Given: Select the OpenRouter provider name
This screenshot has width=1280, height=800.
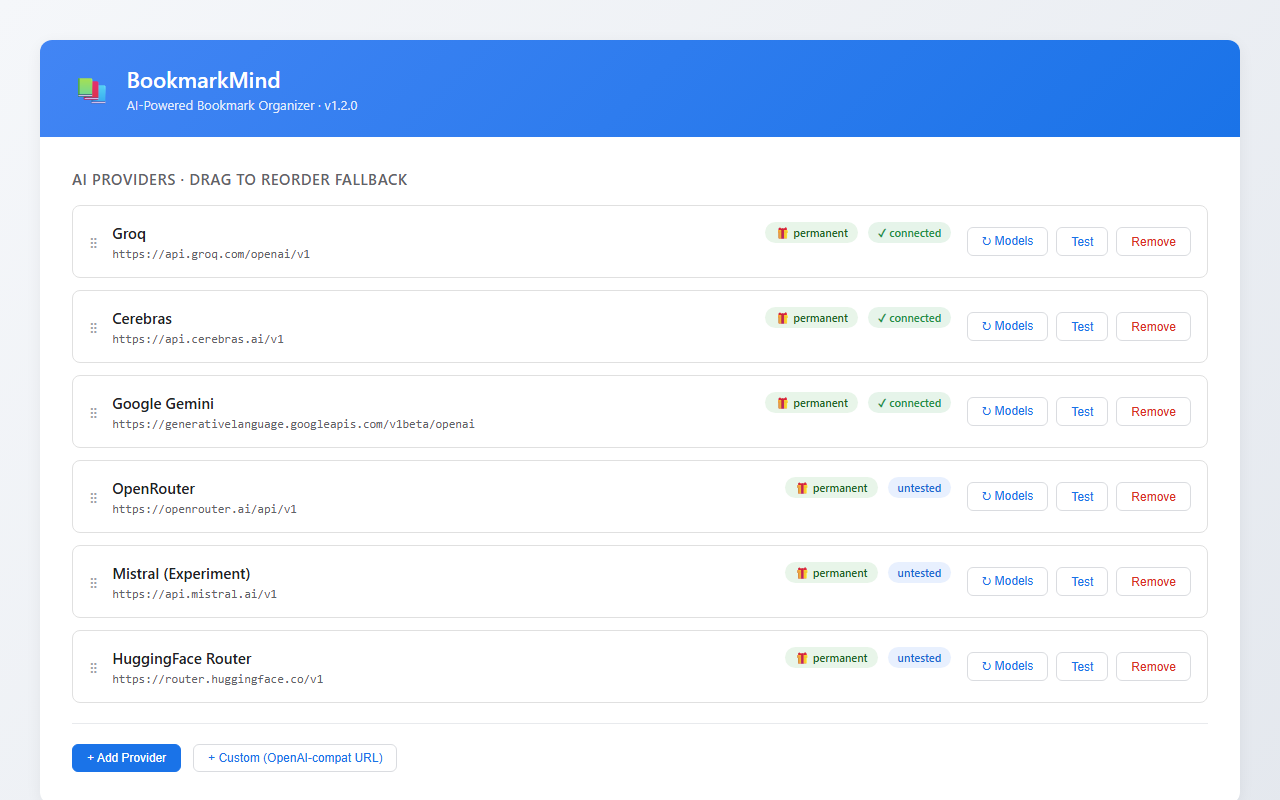Looking at the screenshot, I should 153,489.
